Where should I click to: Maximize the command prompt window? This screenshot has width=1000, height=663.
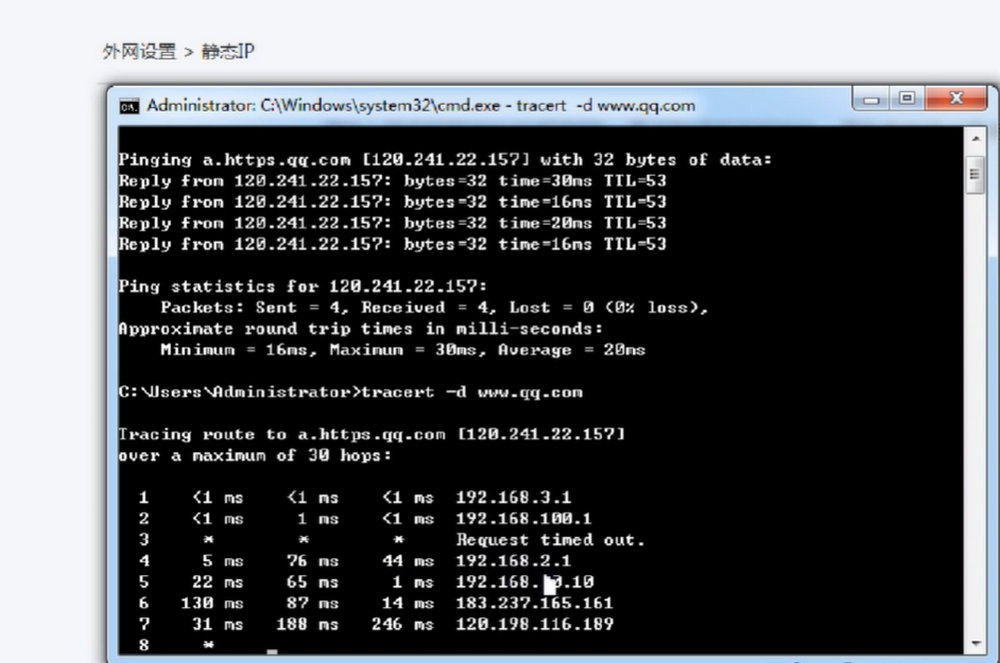click(907, 99)
